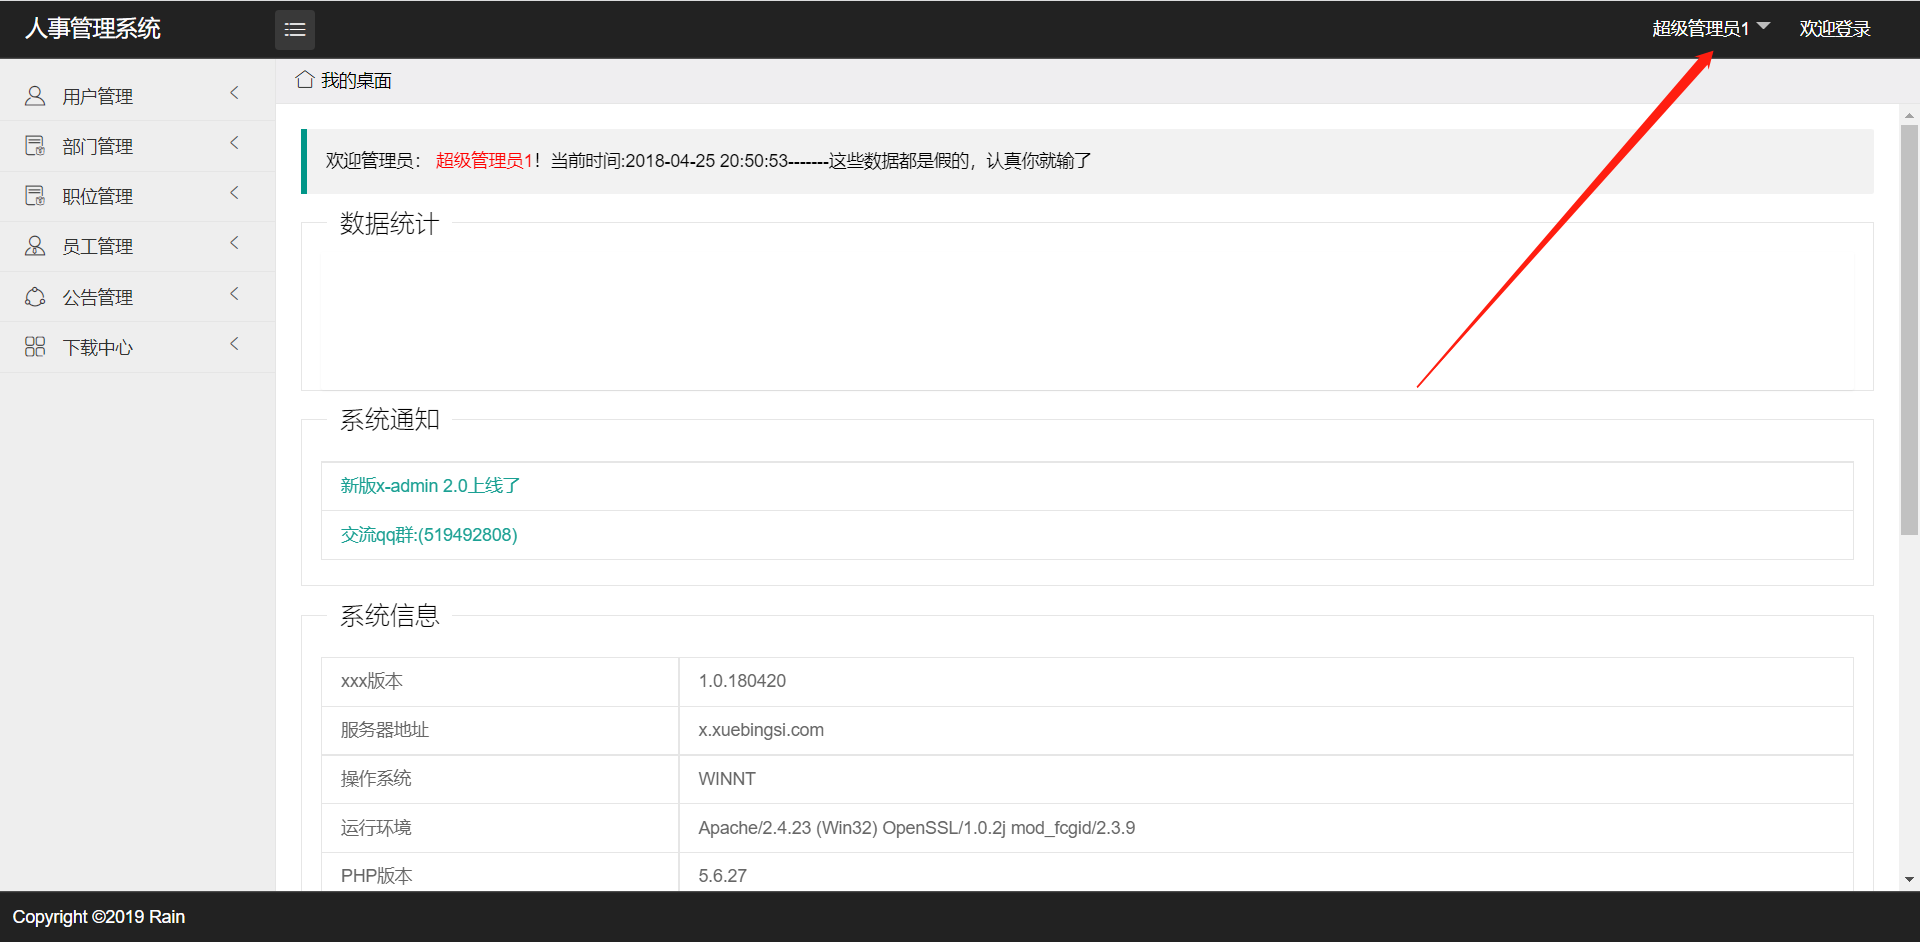Open the 公告管理 menu item
Viewport: 1920px width, 942px height.
pyautogui.click(x=98, y=298)
